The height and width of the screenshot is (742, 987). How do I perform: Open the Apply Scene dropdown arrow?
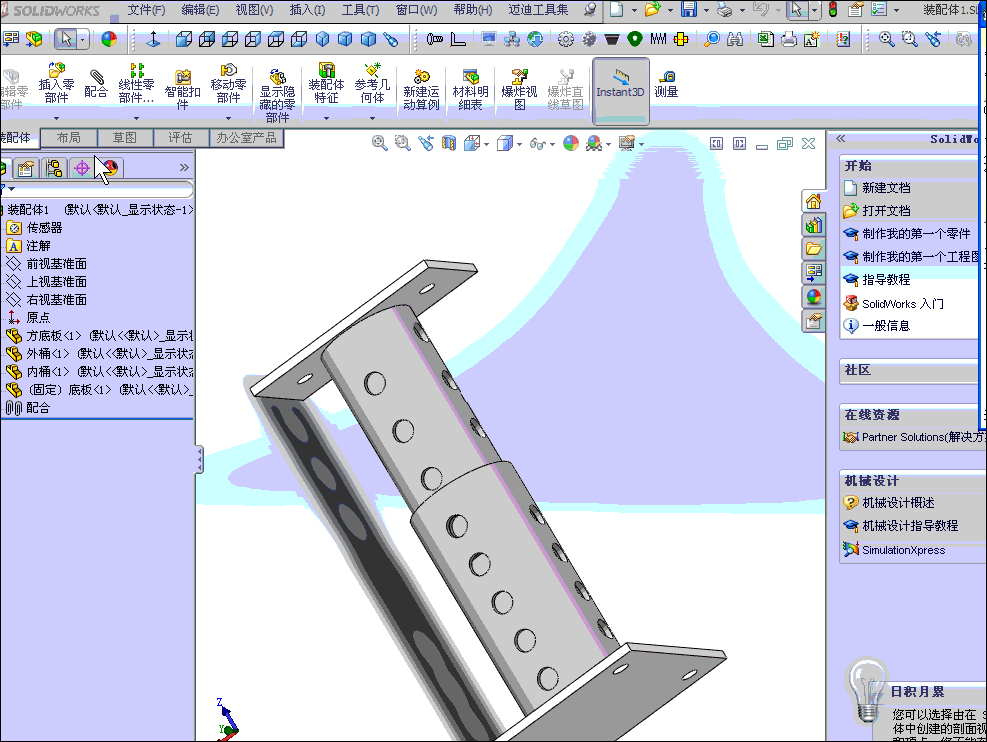tap(609, 145)
